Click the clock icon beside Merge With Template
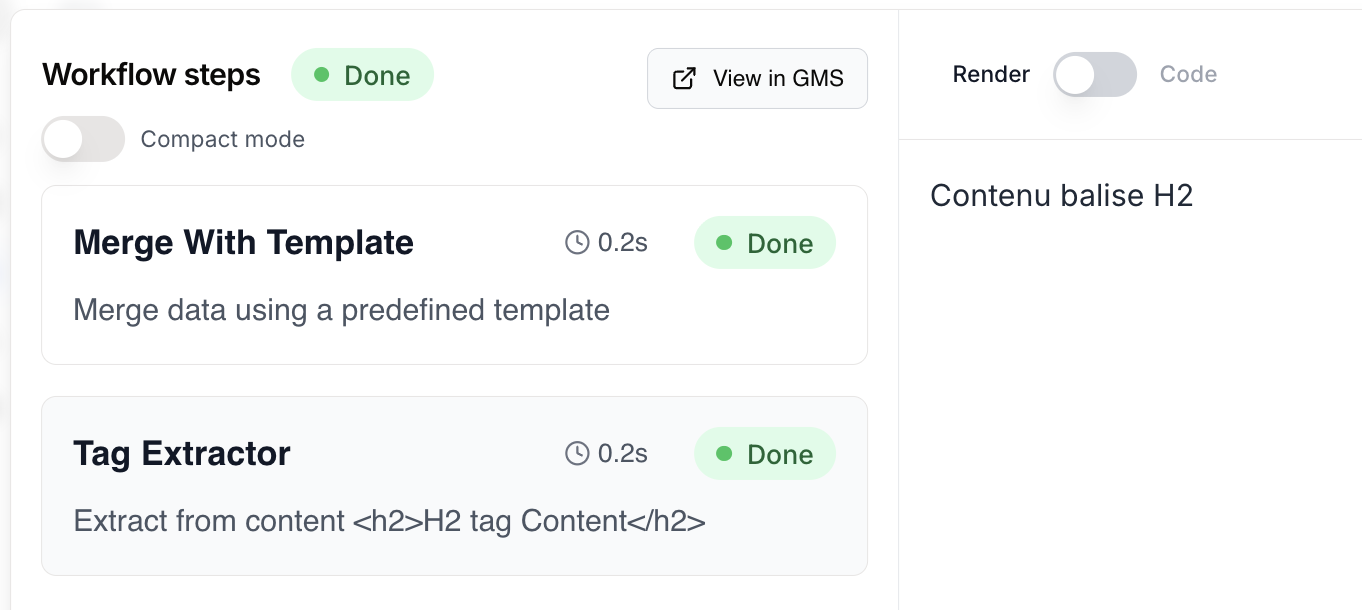This screenshot has width=1362, height=610. pyautogui.click(x=577, y=242)
